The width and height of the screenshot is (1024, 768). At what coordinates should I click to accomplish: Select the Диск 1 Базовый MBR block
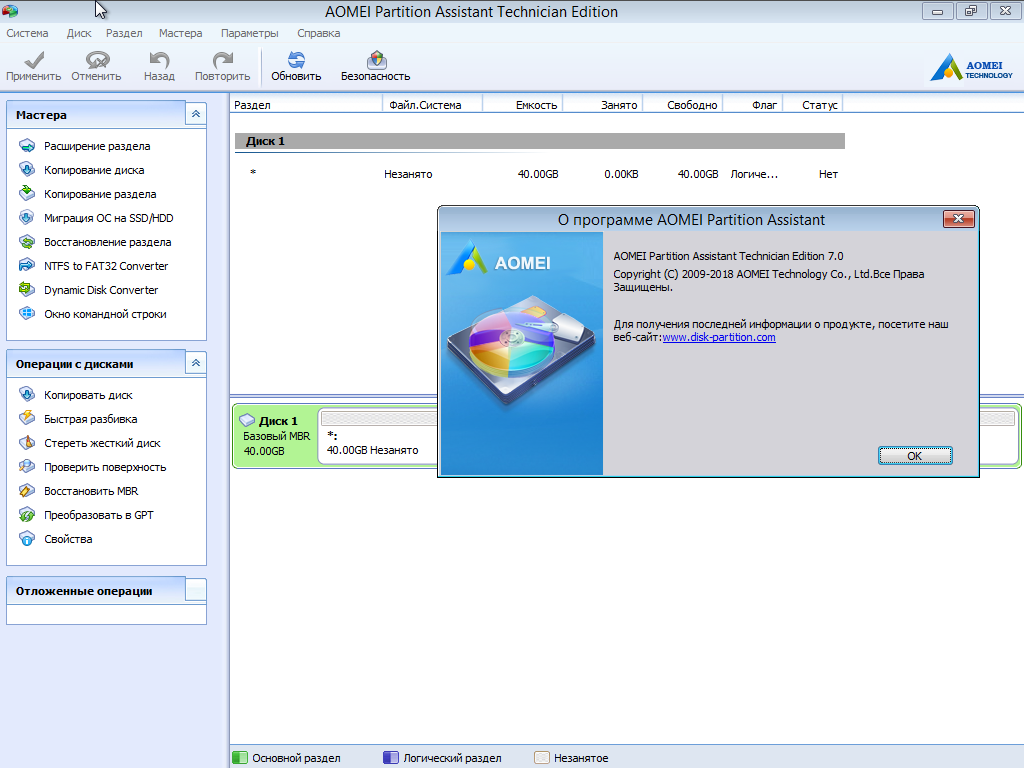pyautogui.click(x=276, y=436)
